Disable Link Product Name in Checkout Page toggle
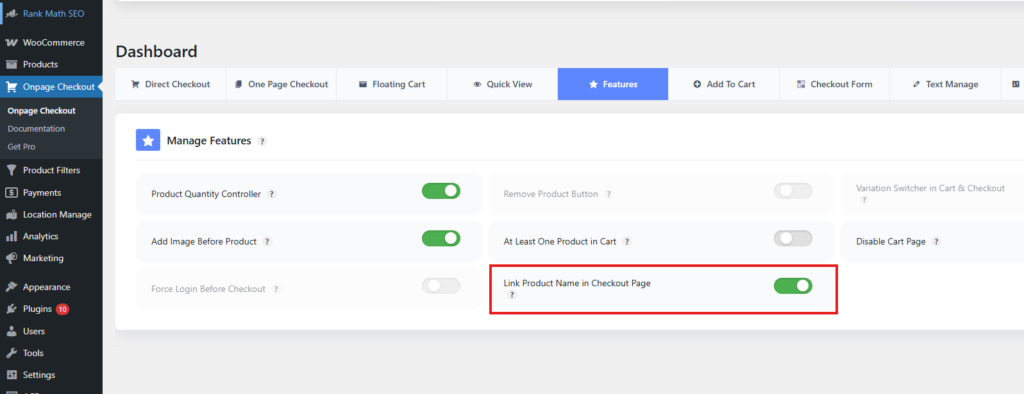Viewport: 1024px width, 394px height. coord(793,286)
